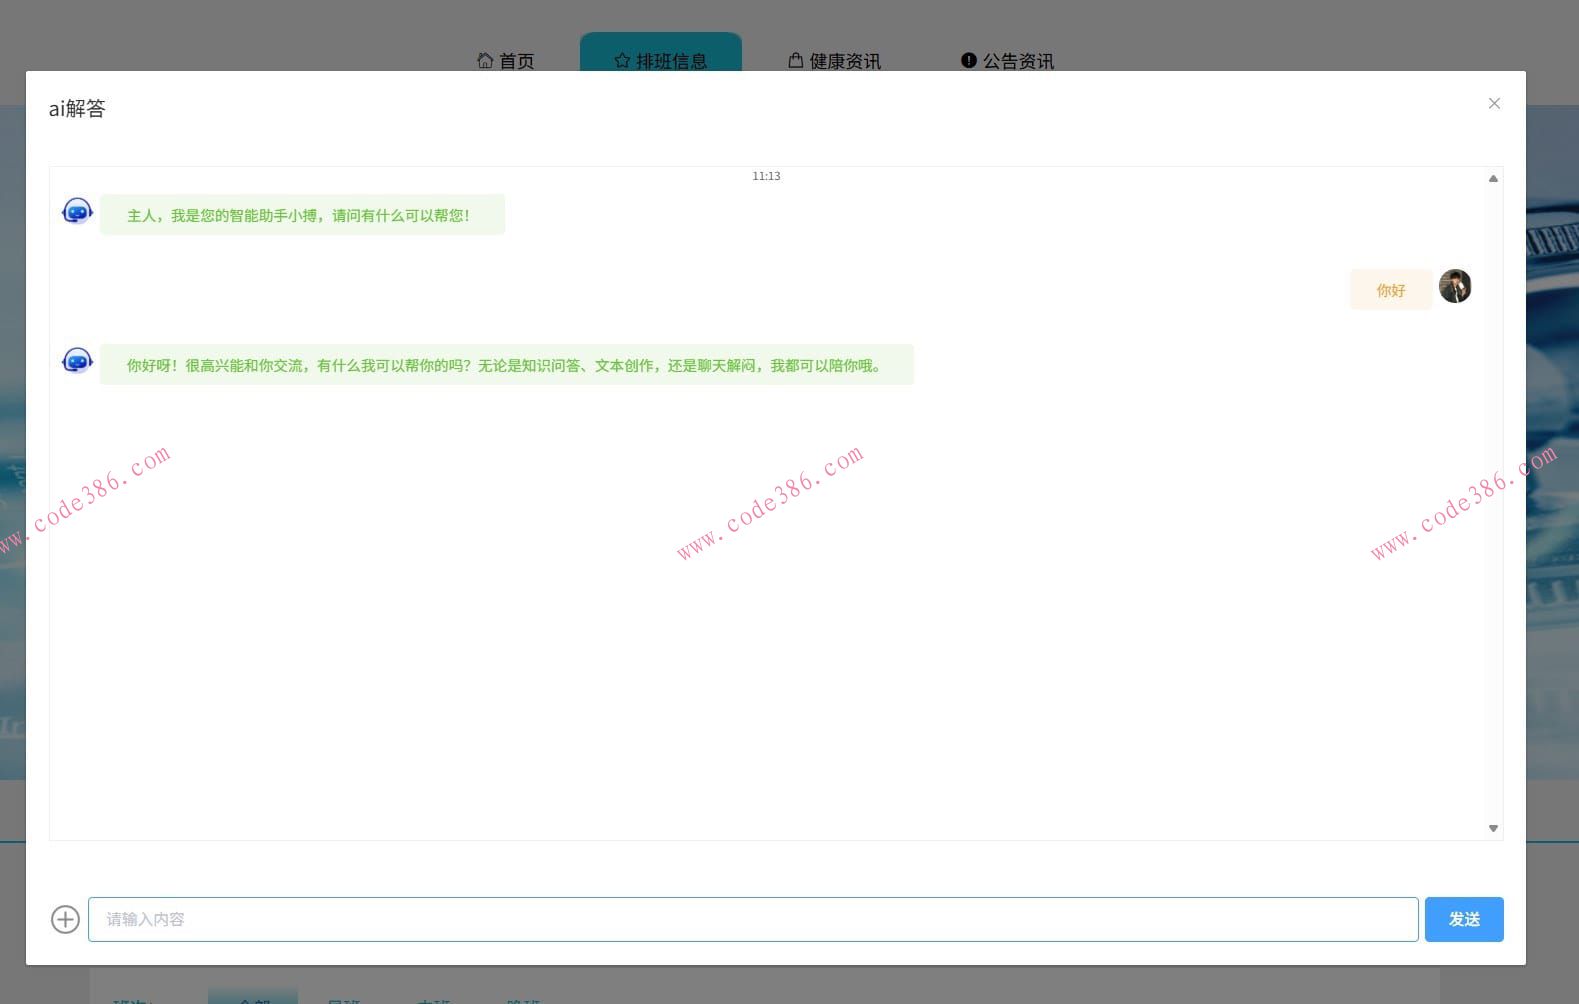Click the robot avatar beside the 你好呀 reply

[x=77, y=360]
